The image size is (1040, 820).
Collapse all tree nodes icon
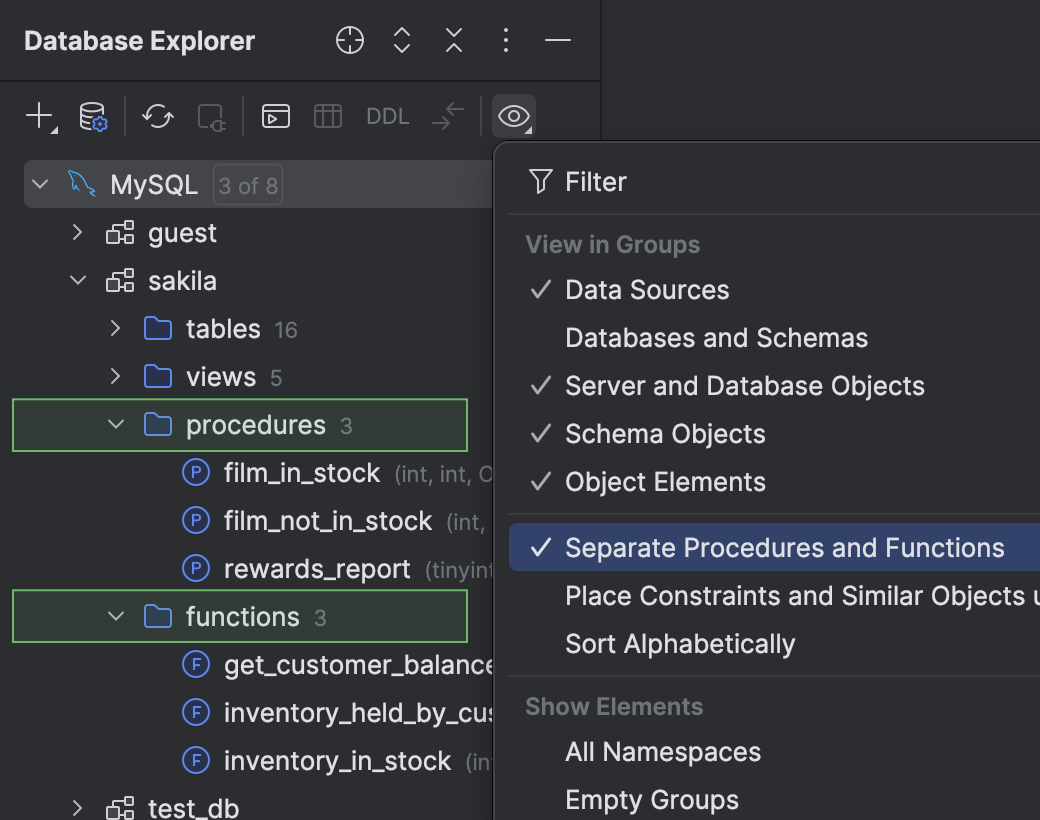tap(453, 40)
